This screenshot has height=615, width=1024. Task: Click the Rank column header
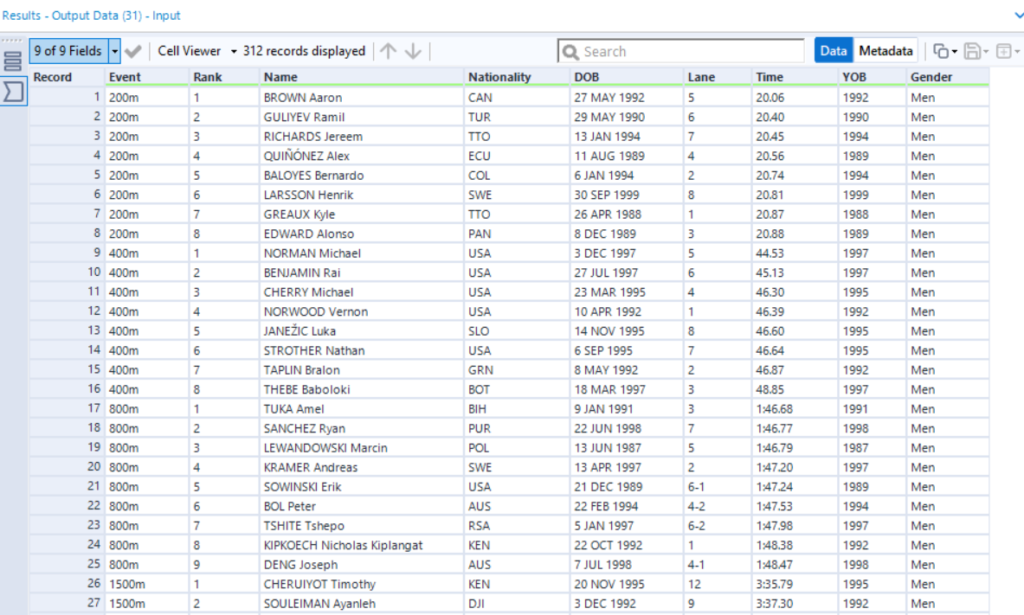click(225, 77)
